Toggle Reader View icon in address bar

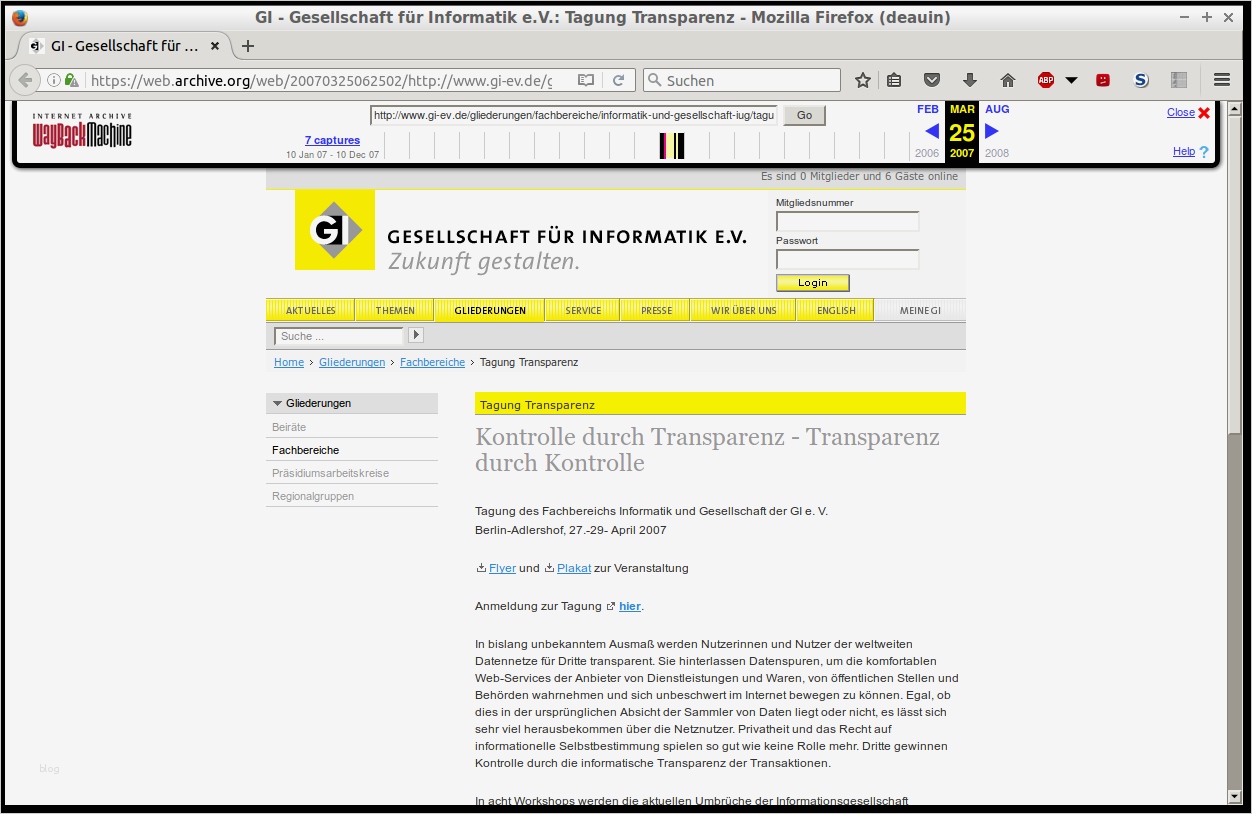click(x=586, y=80)
